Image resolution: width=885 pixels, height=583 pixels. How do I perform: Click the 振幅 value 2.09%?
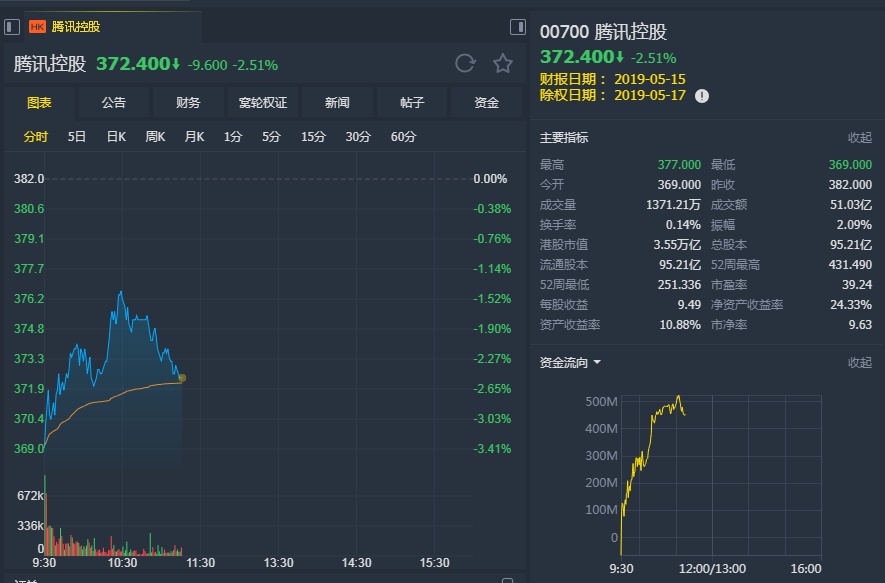(854, 225)
